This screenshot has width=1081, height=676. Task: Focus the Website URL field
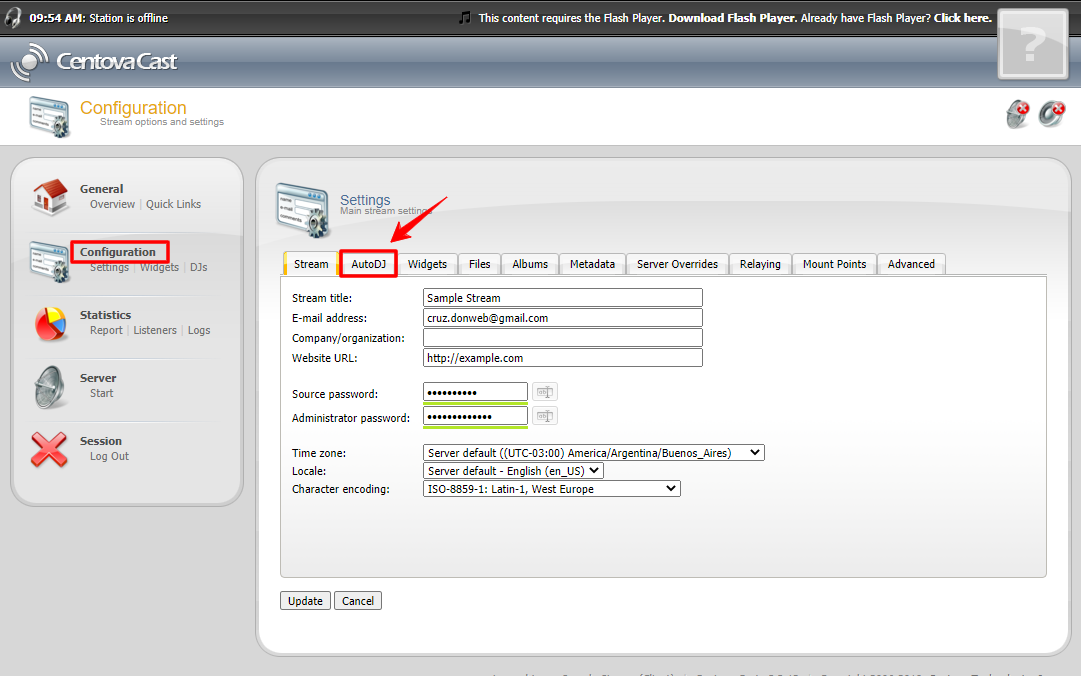pyautogui.click(x=563, y=358)
